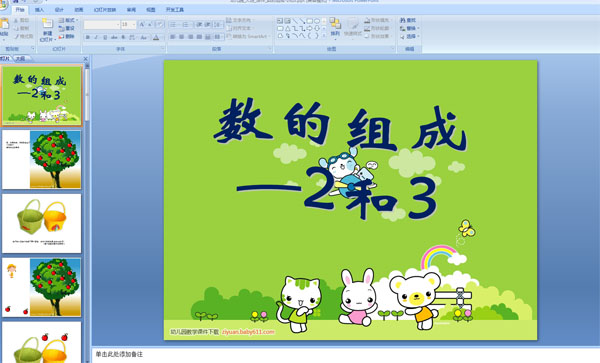Select the second slide thumbnail with apple tree
Viewport: 600px width, 363px height.
click(x=42, y=160)
